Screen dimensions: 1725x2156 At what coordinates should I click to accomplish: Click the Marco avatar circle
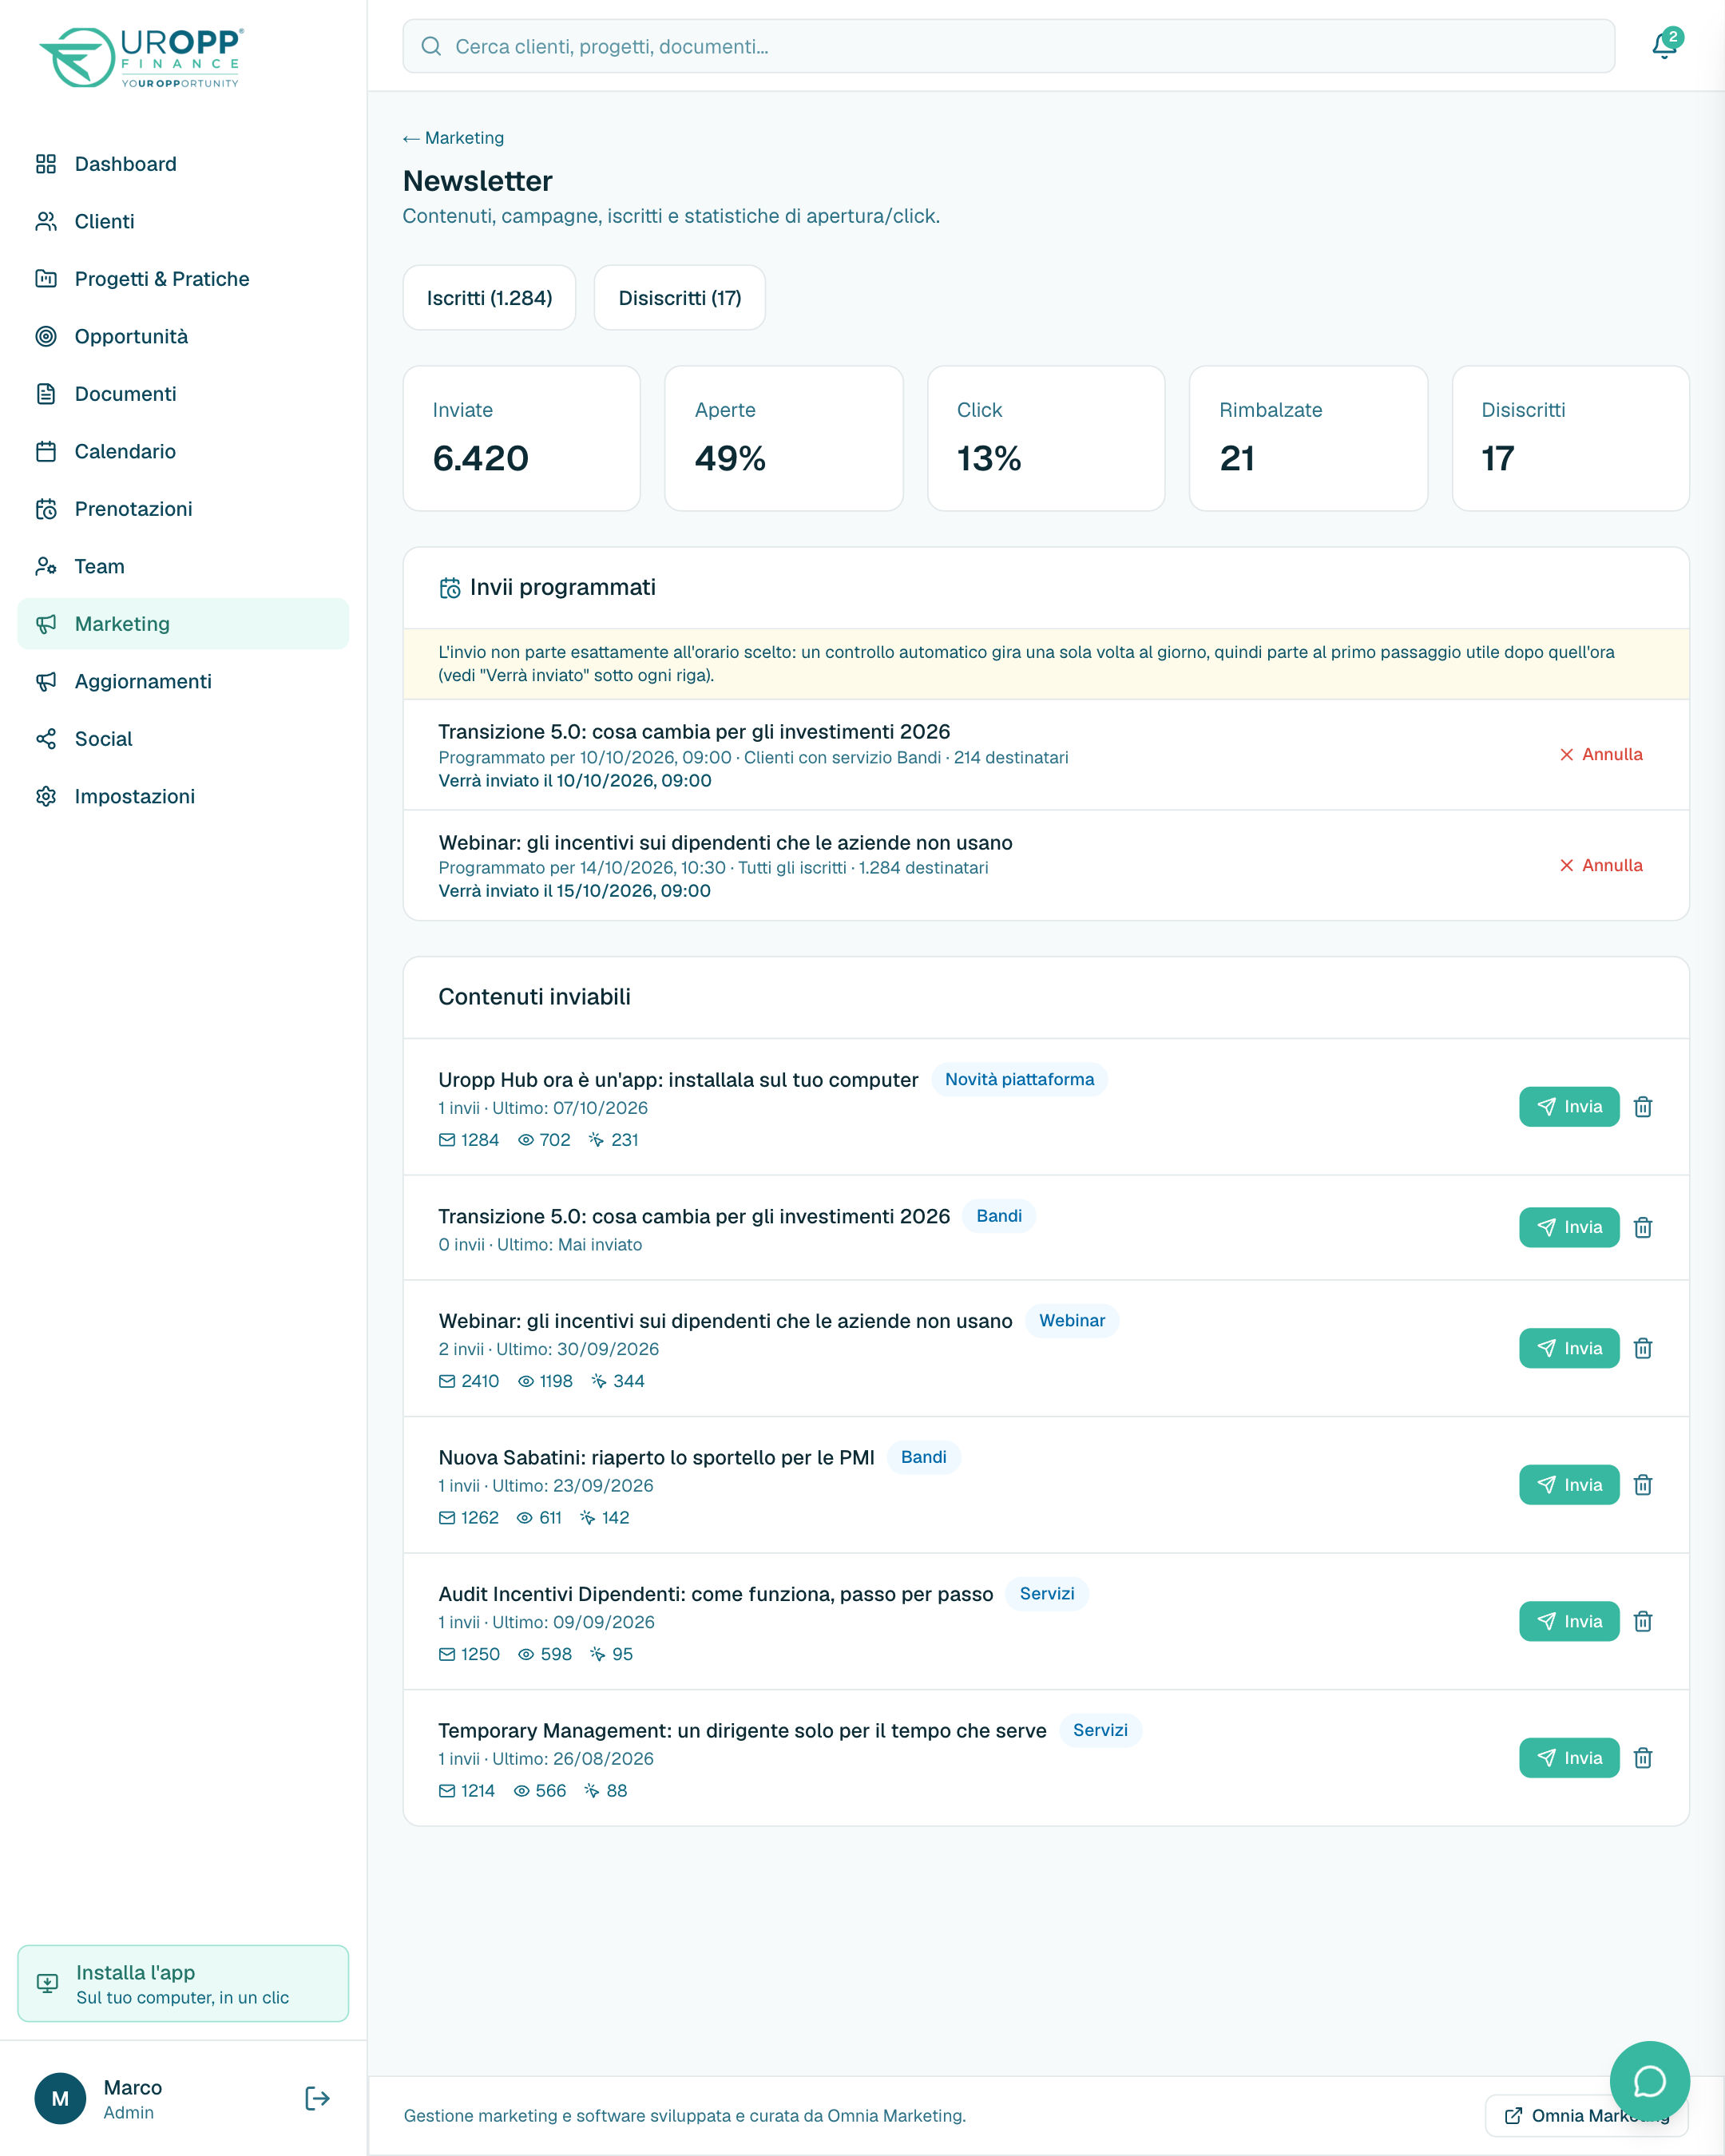coord(60,2098)
